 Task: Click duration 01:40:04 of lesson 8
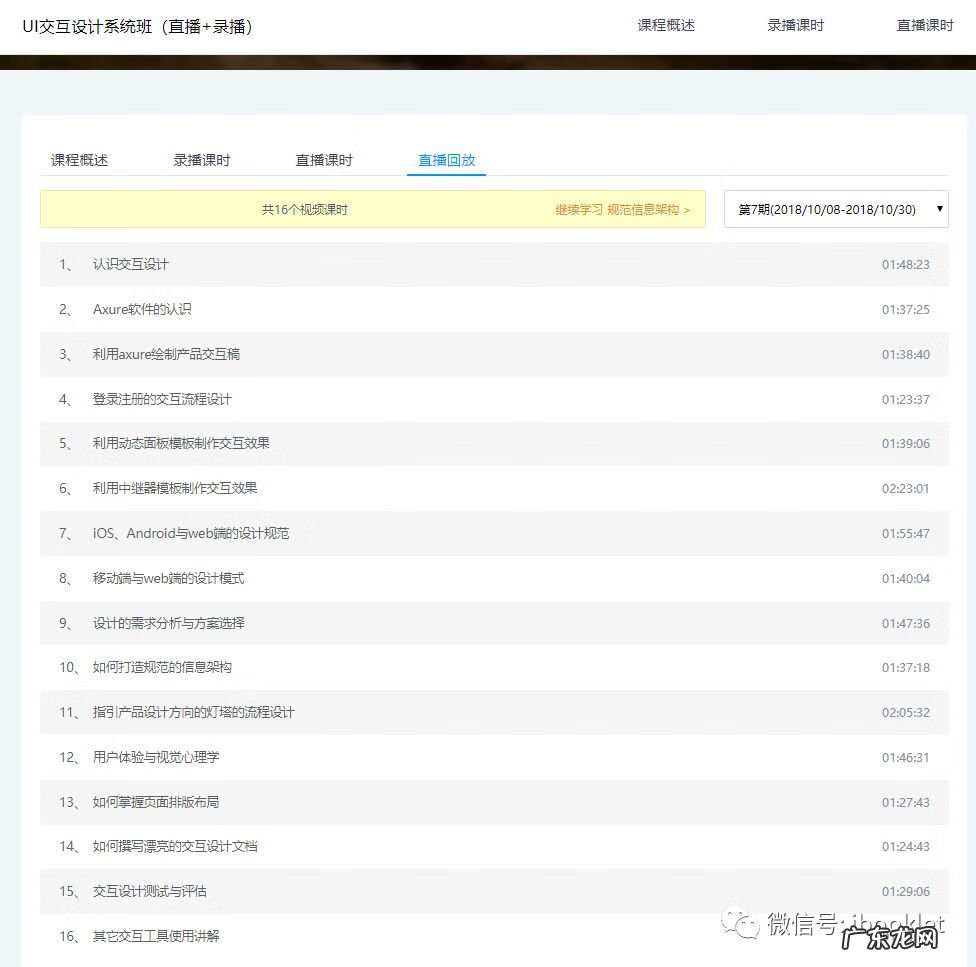pos(906,578)
